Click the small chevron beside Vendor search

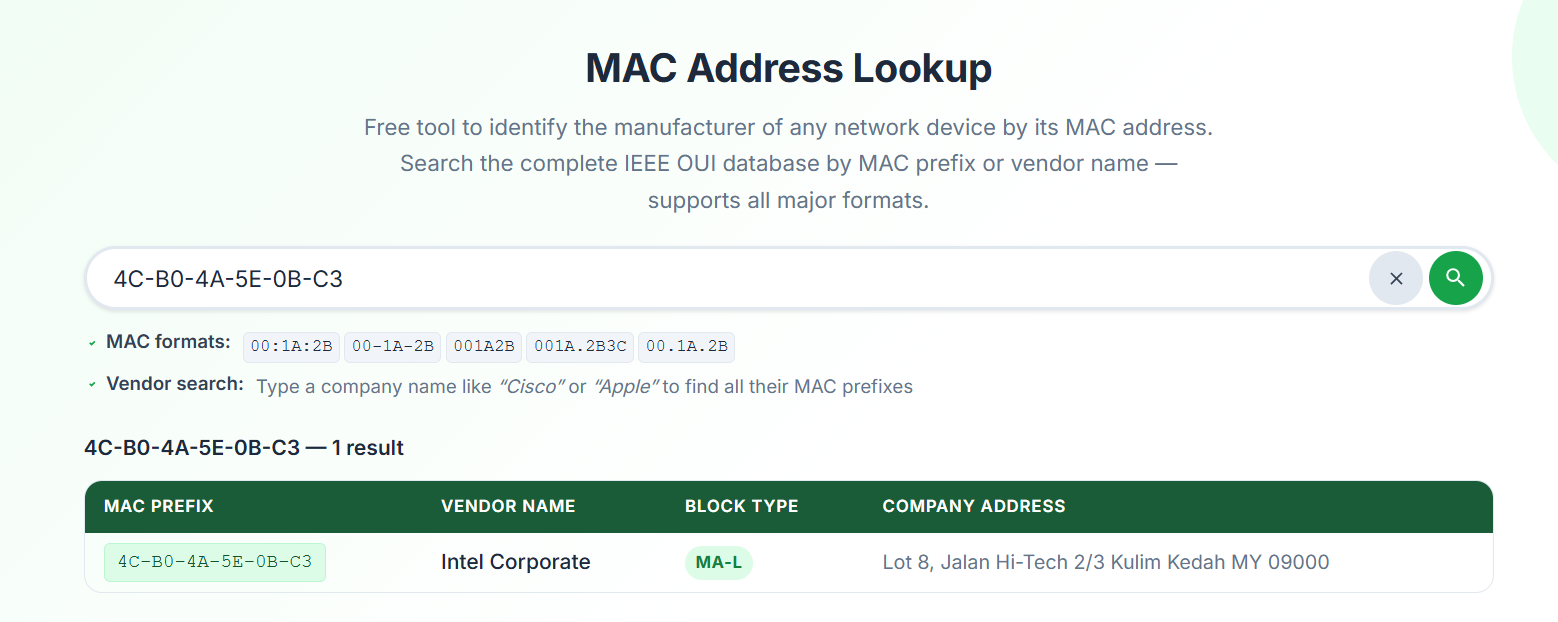click(x=93, y=385)
